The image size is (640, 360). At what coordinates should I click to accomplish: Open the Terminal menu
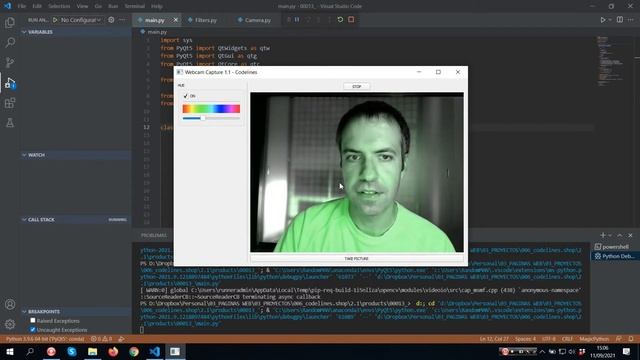(135, 6)
